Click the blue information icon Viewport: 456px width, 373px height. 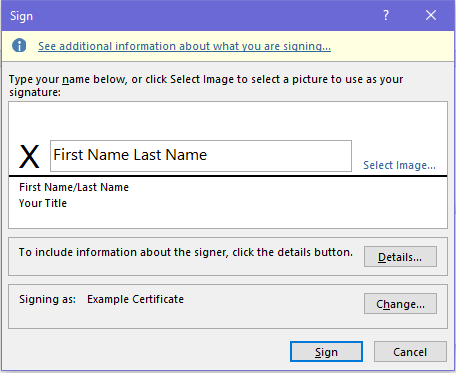click(19, 45)
